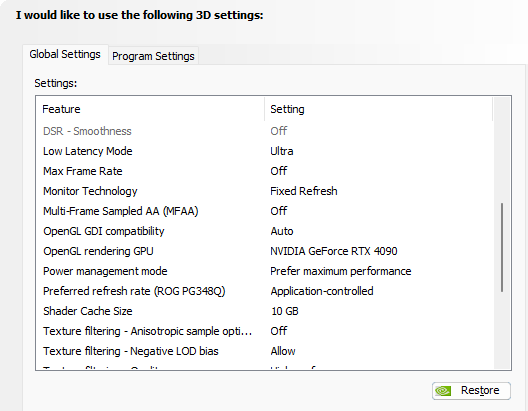Open Shader Cache Size 10 GB setting

click(x=285, y=311)
